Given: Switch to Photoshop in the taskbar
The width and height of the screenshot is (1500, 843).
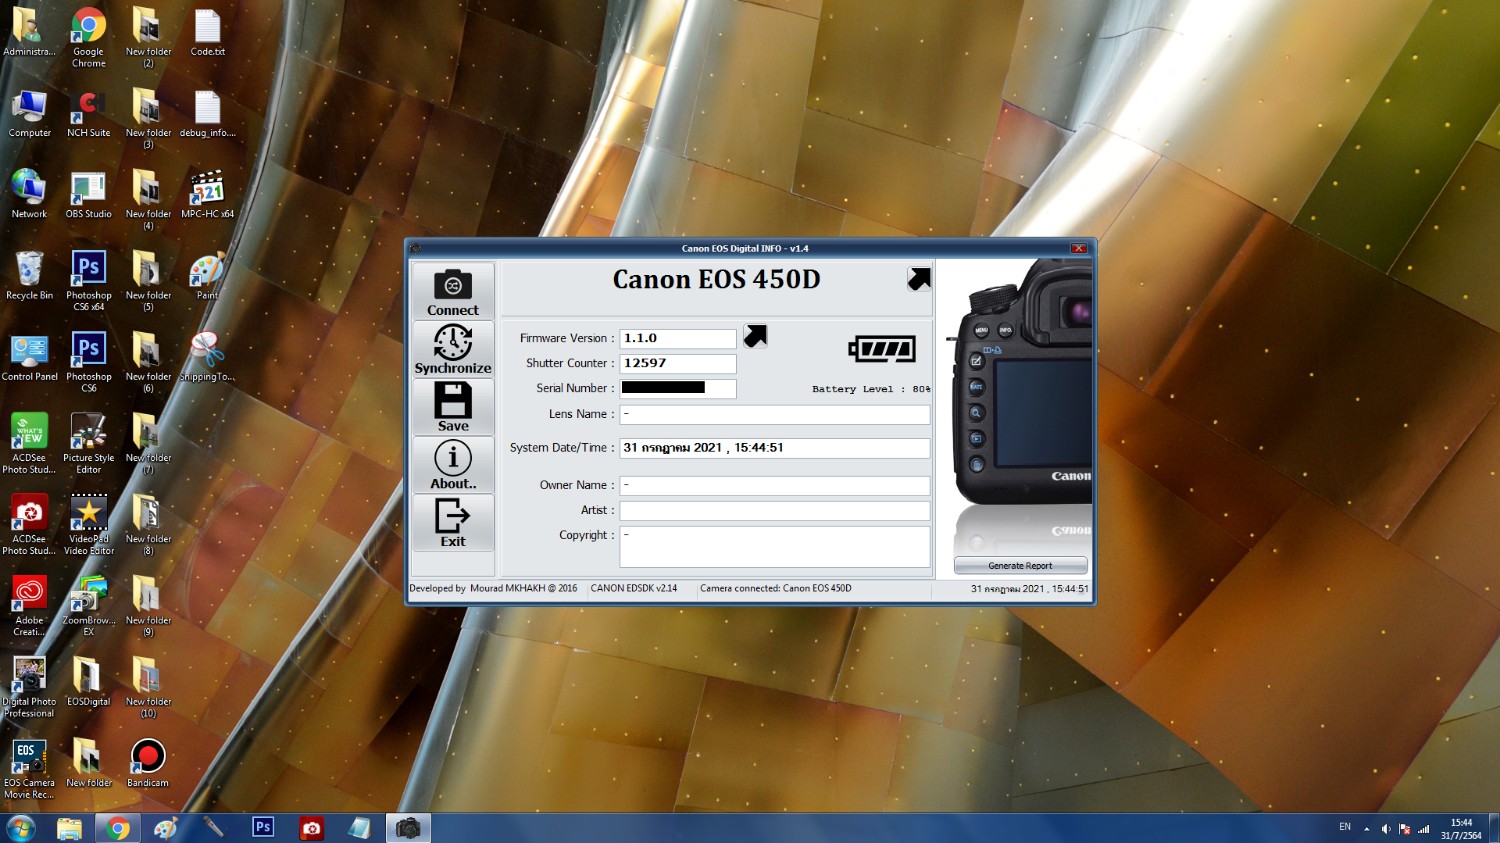Looking at the screenshot, I should pyautogui.click(x=263, y=828).
